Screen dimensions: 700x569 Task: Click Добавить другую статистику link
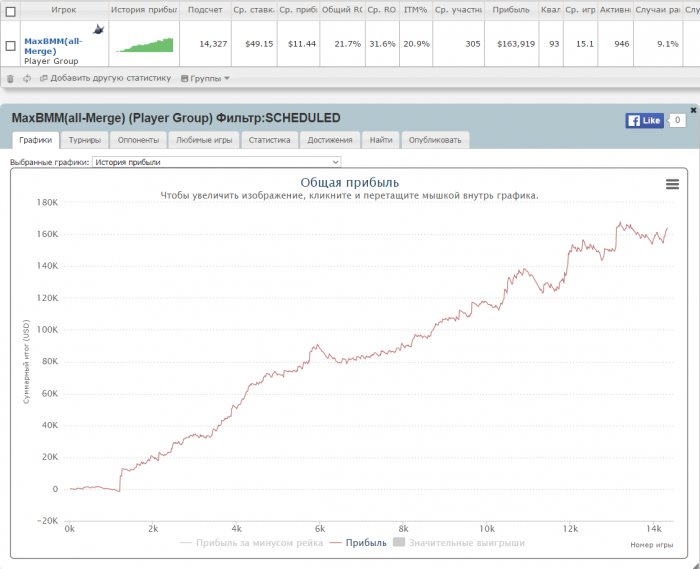pos(106,78)
